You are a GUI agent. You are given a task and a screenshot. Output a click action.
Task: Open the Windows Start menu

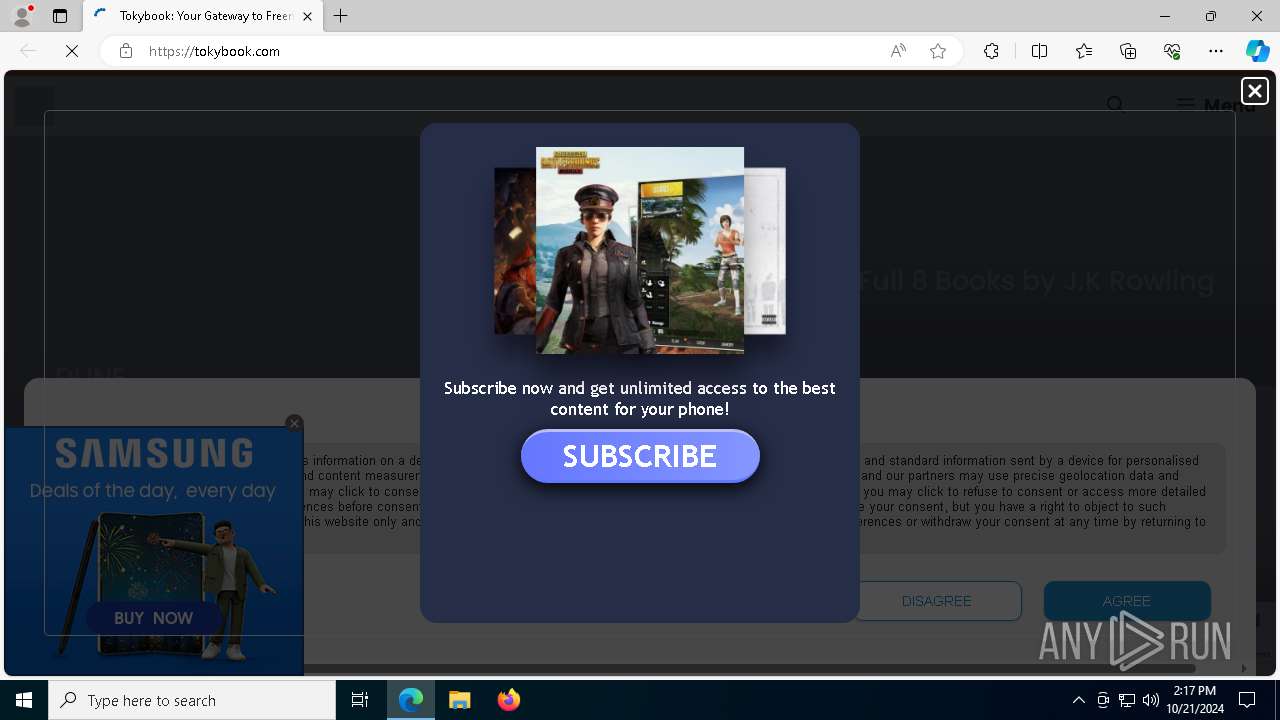[24, 700]
